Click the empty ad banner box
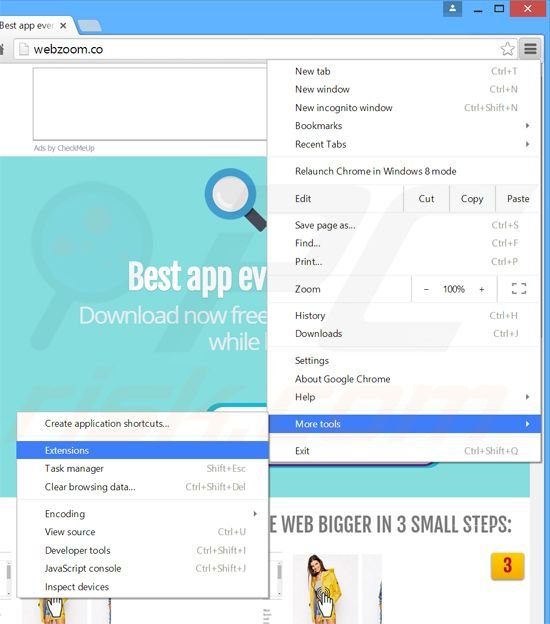The width and height of the screenshot is (550, 624). pos(150,104)
